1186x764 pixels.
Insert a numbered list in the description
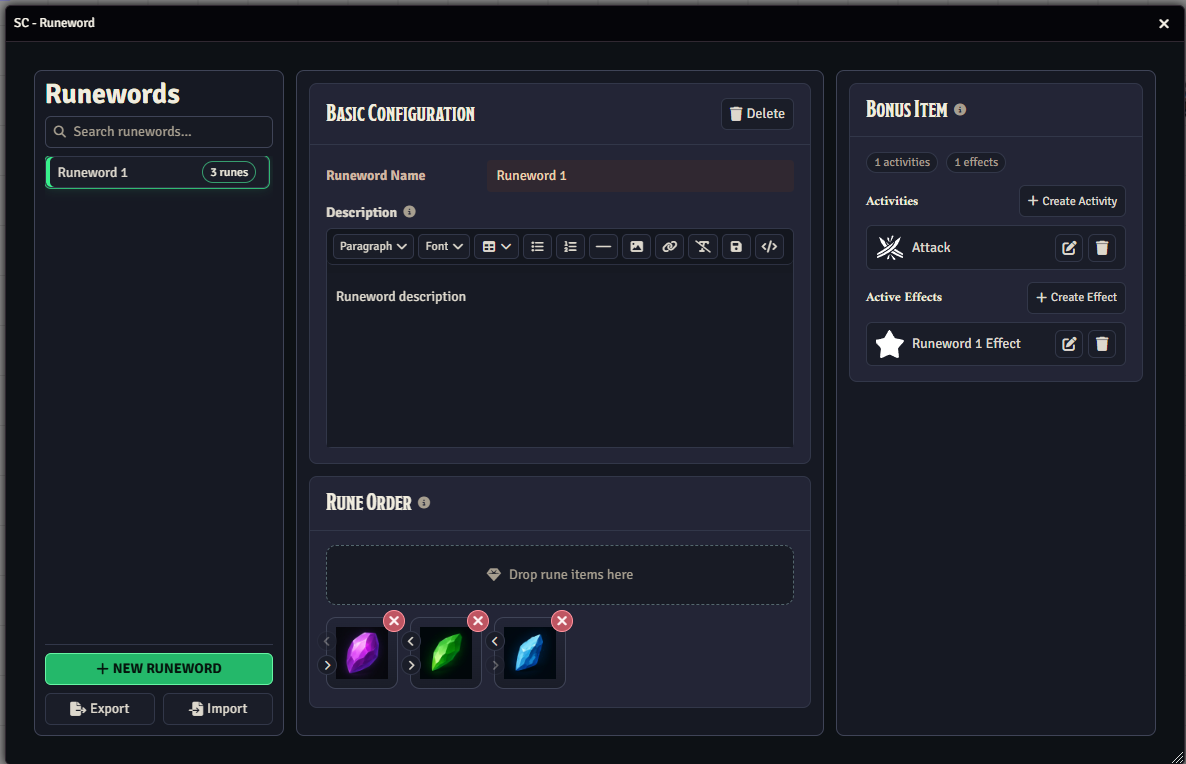(570, 247)
